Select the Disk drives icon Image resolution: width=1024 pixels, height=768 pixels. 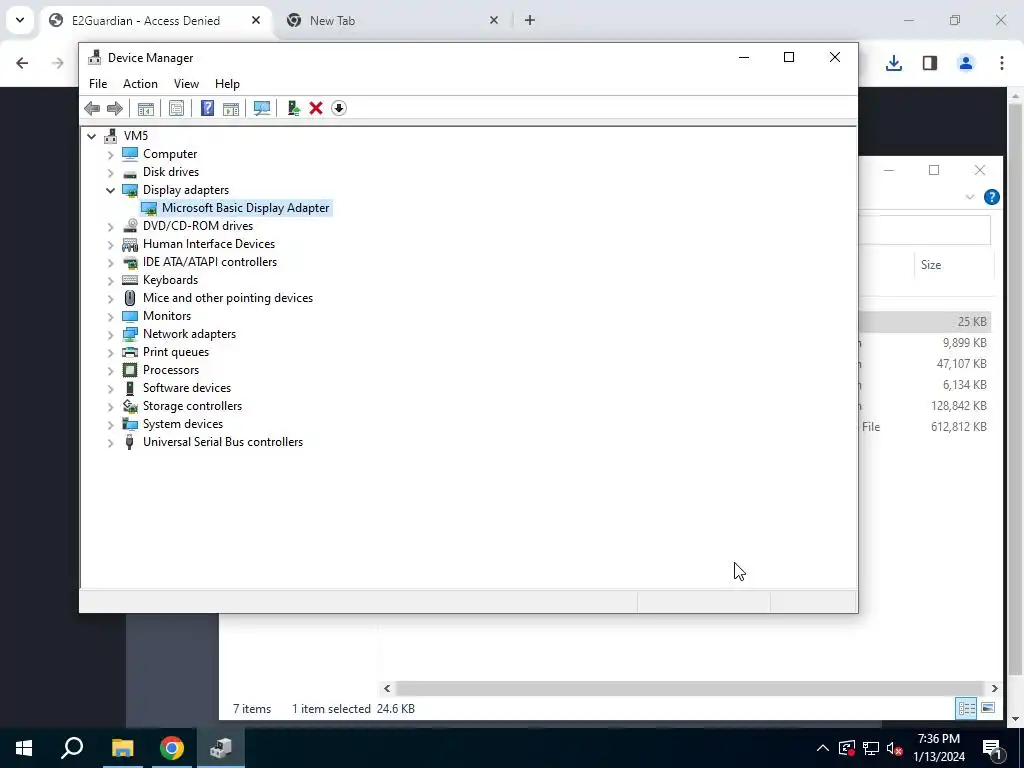(x=130, y=173)
